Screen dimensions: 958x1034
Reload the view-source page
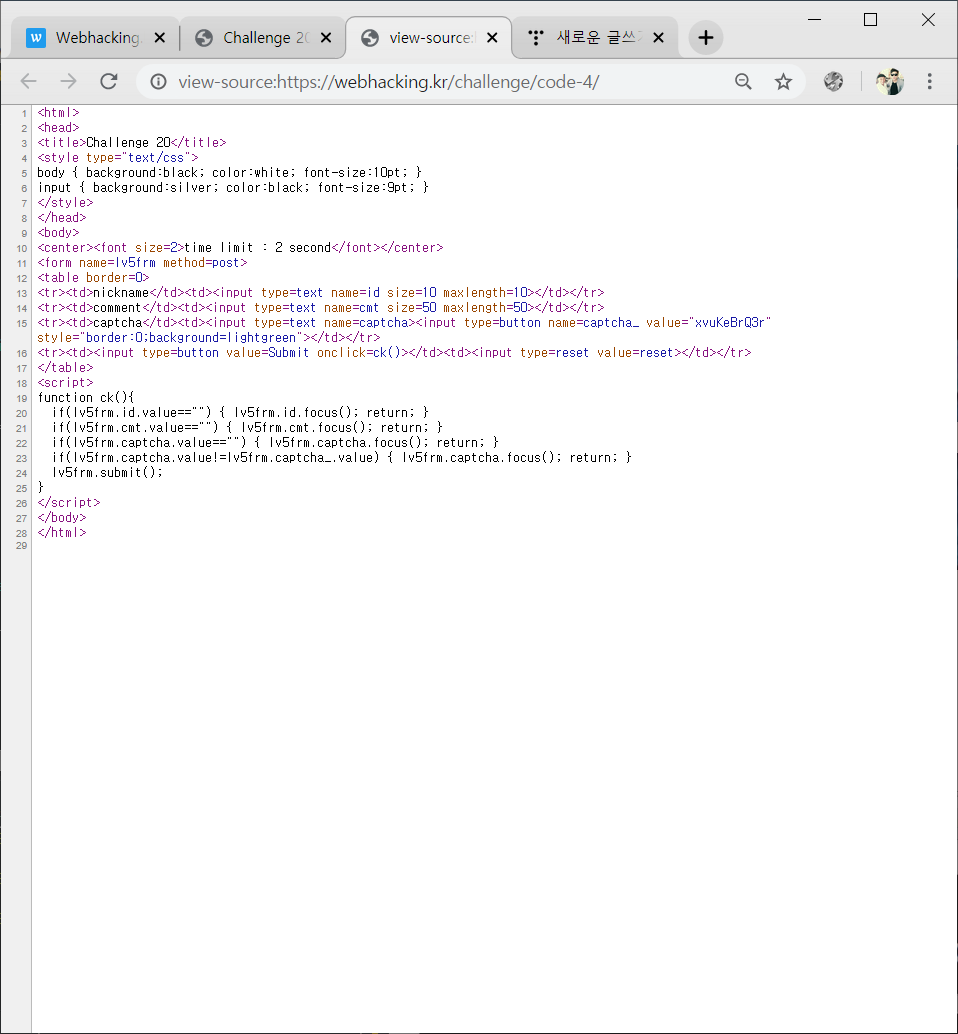click(109, 82)
